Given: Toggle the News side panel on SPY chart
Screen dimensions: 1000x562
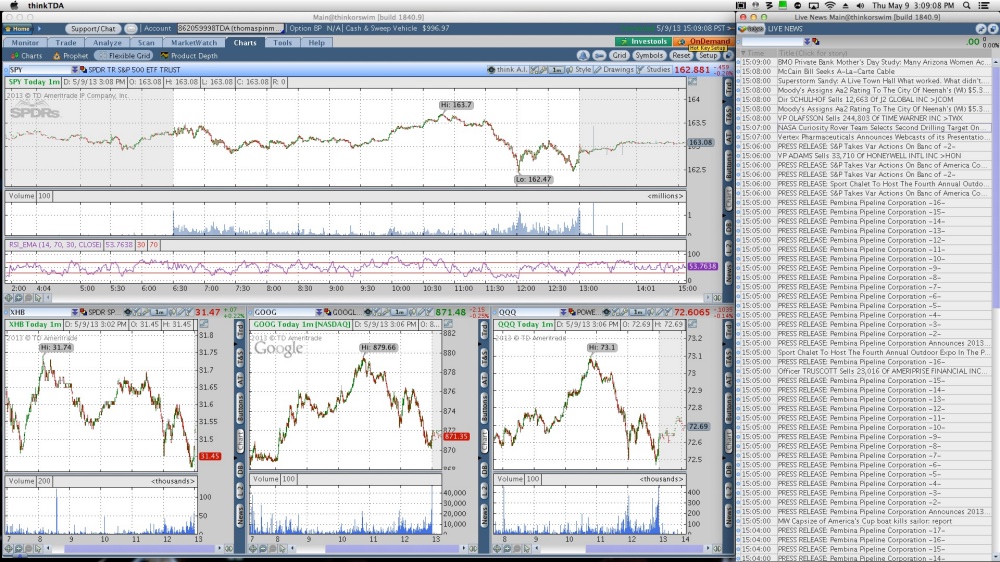Looking at the screenshot, I should [728, 274].
